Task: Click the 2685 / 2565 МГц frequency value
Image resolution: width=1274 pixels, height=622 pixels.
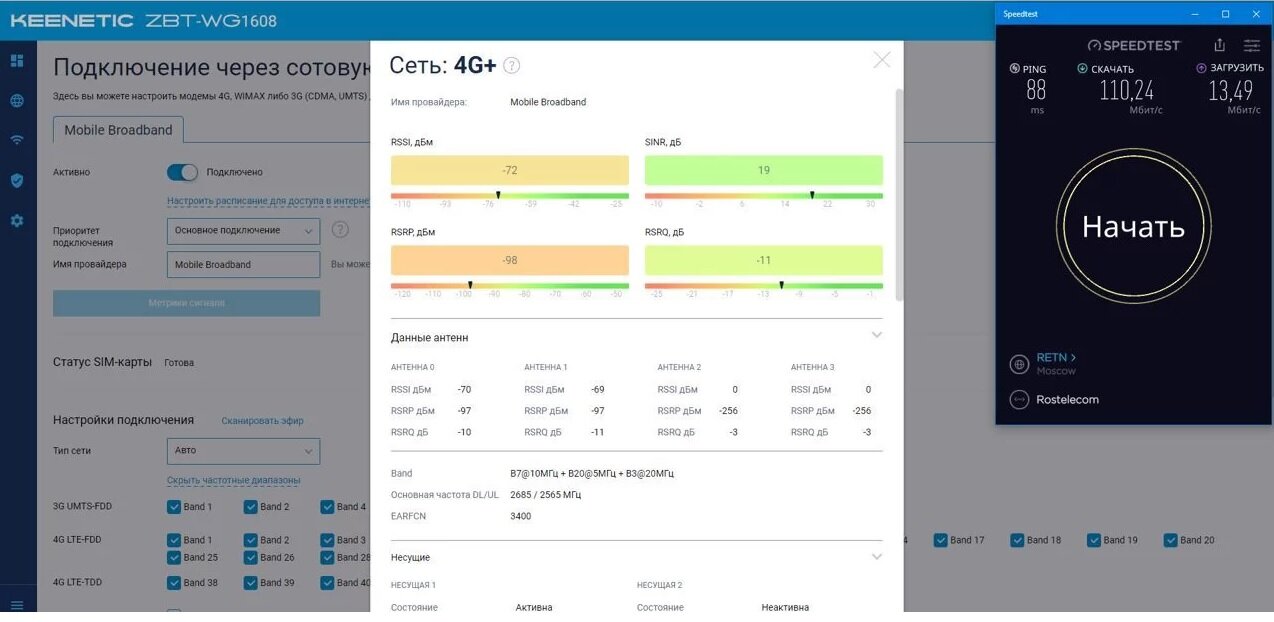Action: pos(545,495)
